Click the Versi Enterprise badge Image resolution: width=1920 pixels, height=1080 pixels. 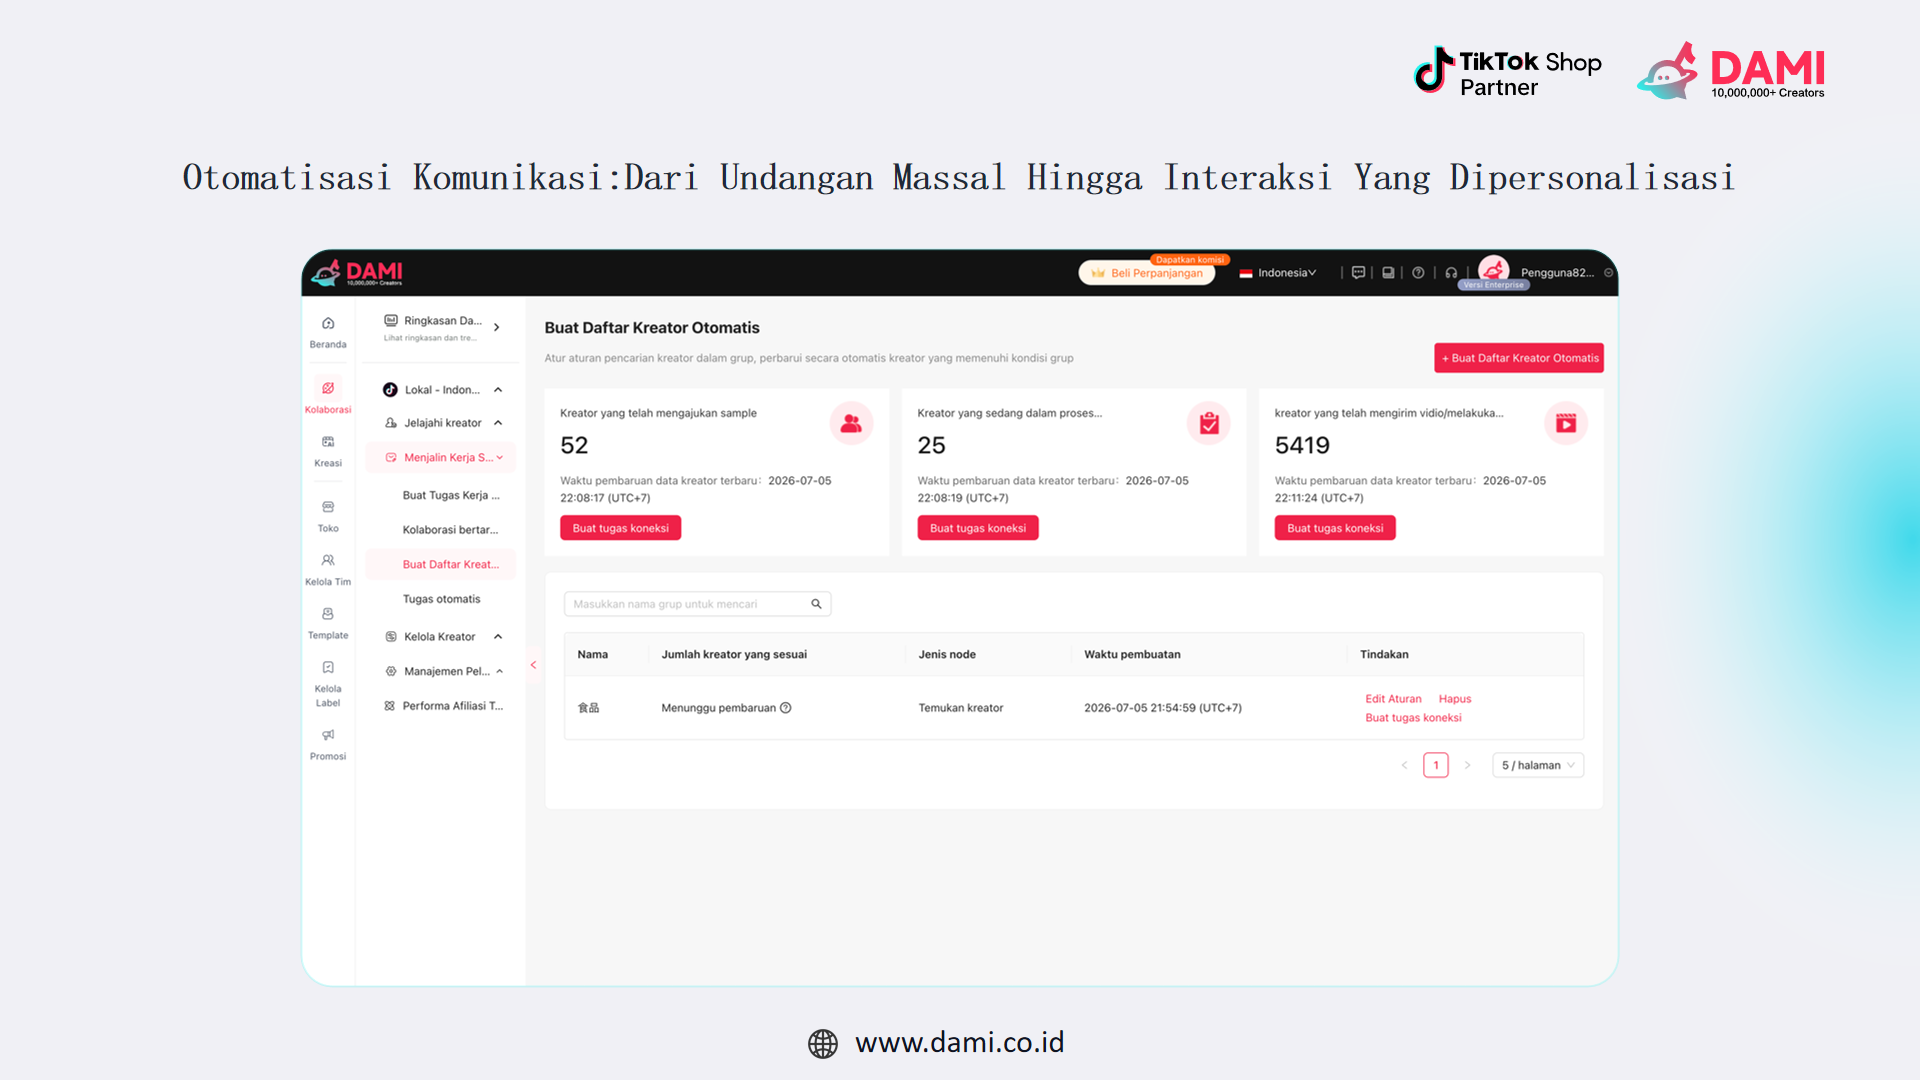click(x=1494, y=285)
